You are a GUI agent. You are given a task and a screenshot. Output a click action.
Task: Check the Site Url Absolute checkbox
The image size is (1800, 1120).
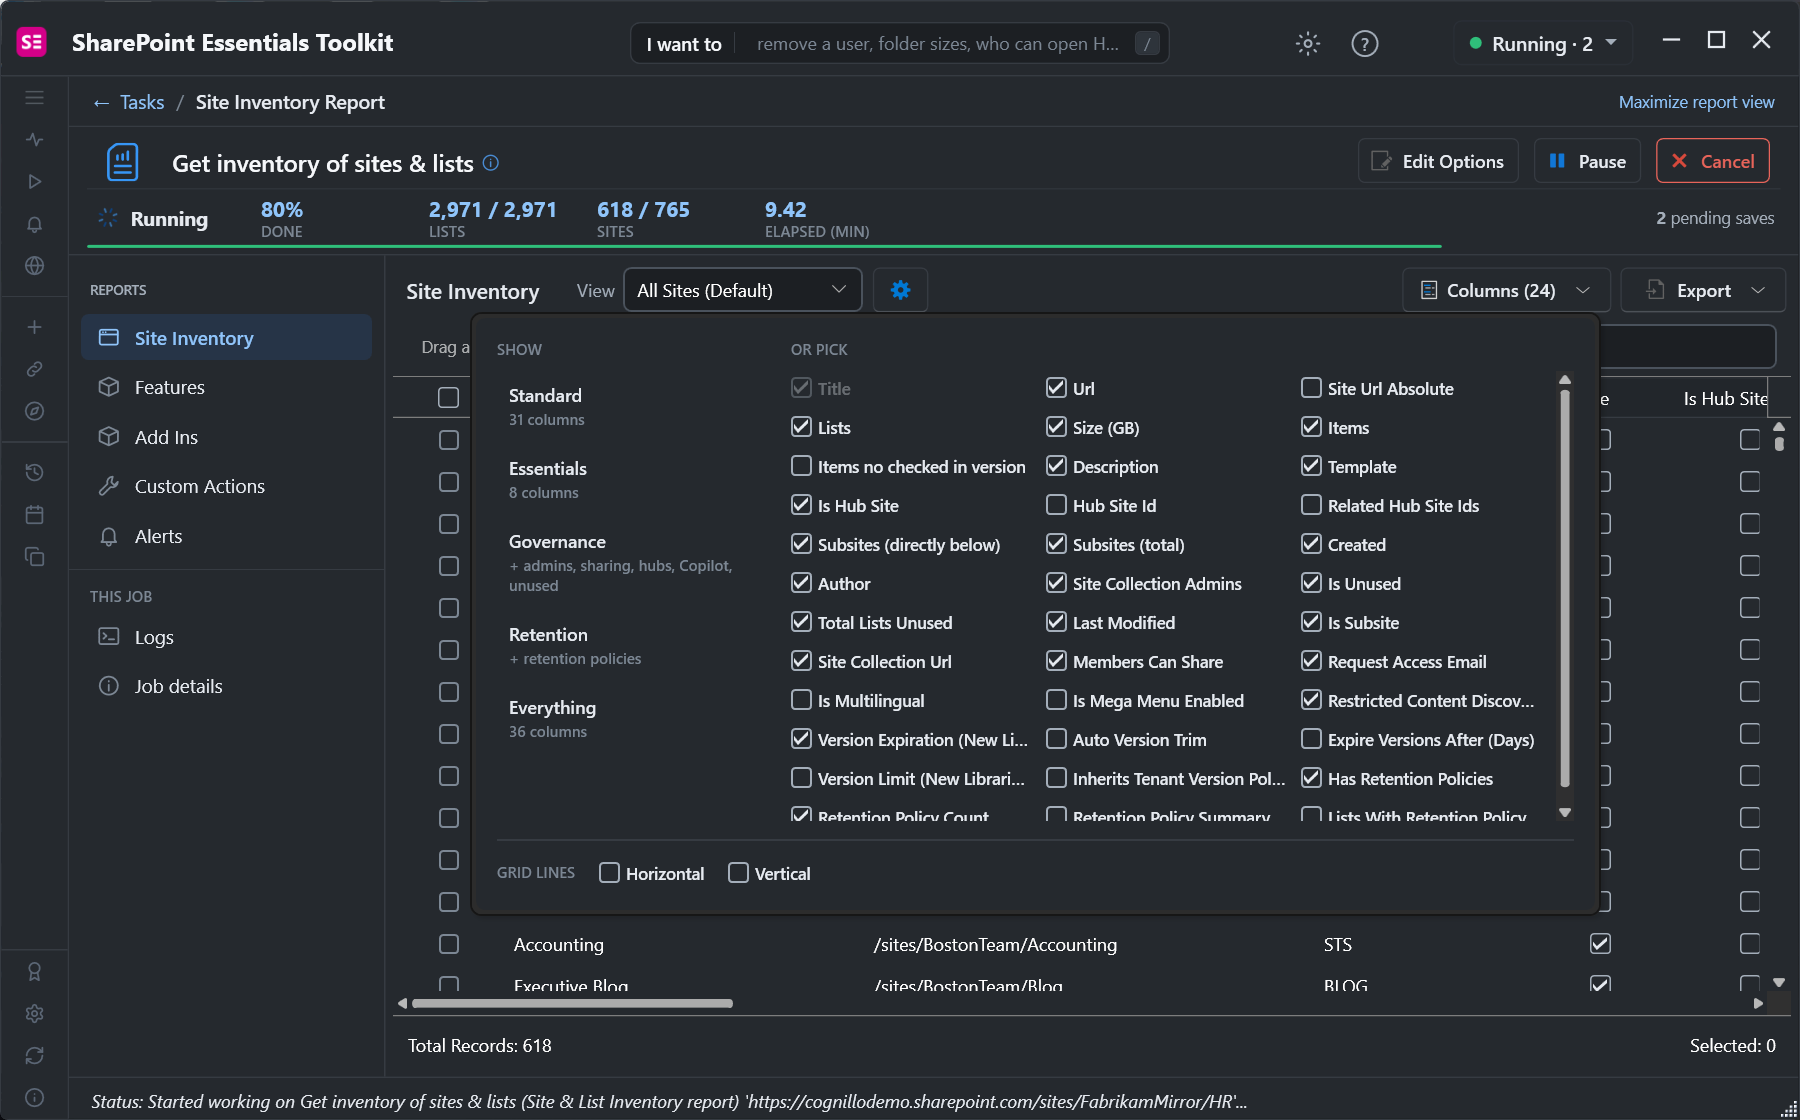1311,388
